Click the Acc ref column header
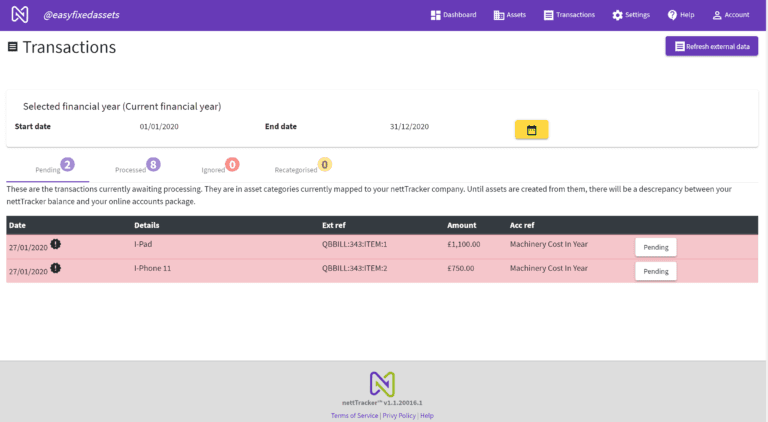 click(x=522, y=225)
